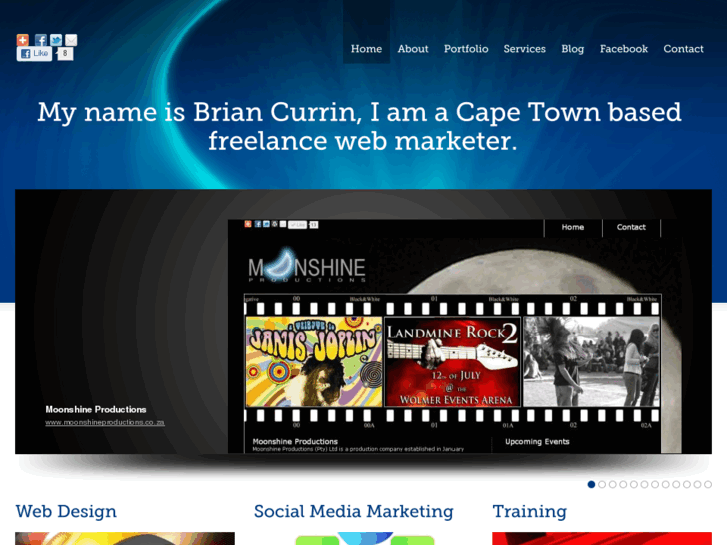Screen dimensions: 727x545
Task: Visit the Blog from the navigation
Action: pos(573,49)
